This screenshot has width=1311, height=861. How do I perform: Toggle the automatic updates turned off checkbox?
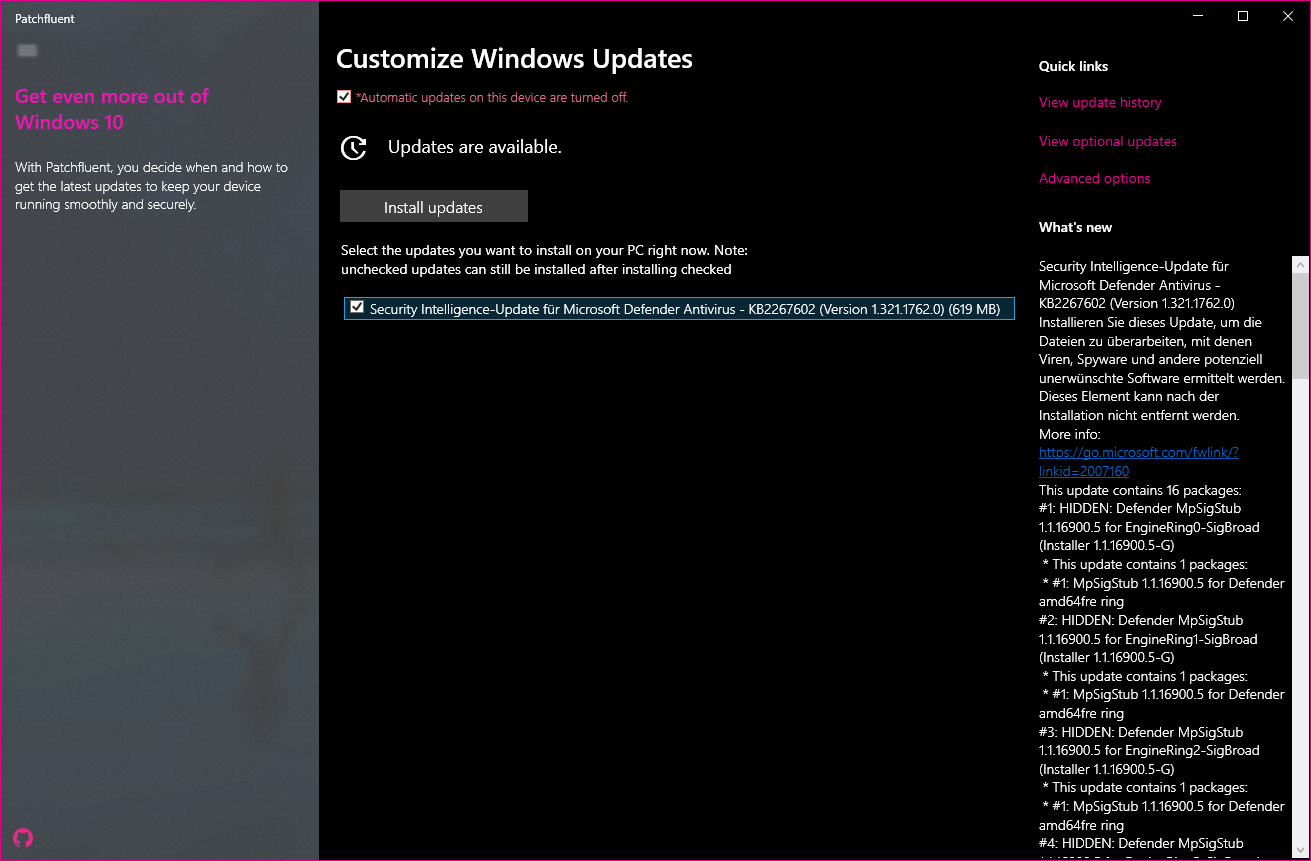coord(344,97)
